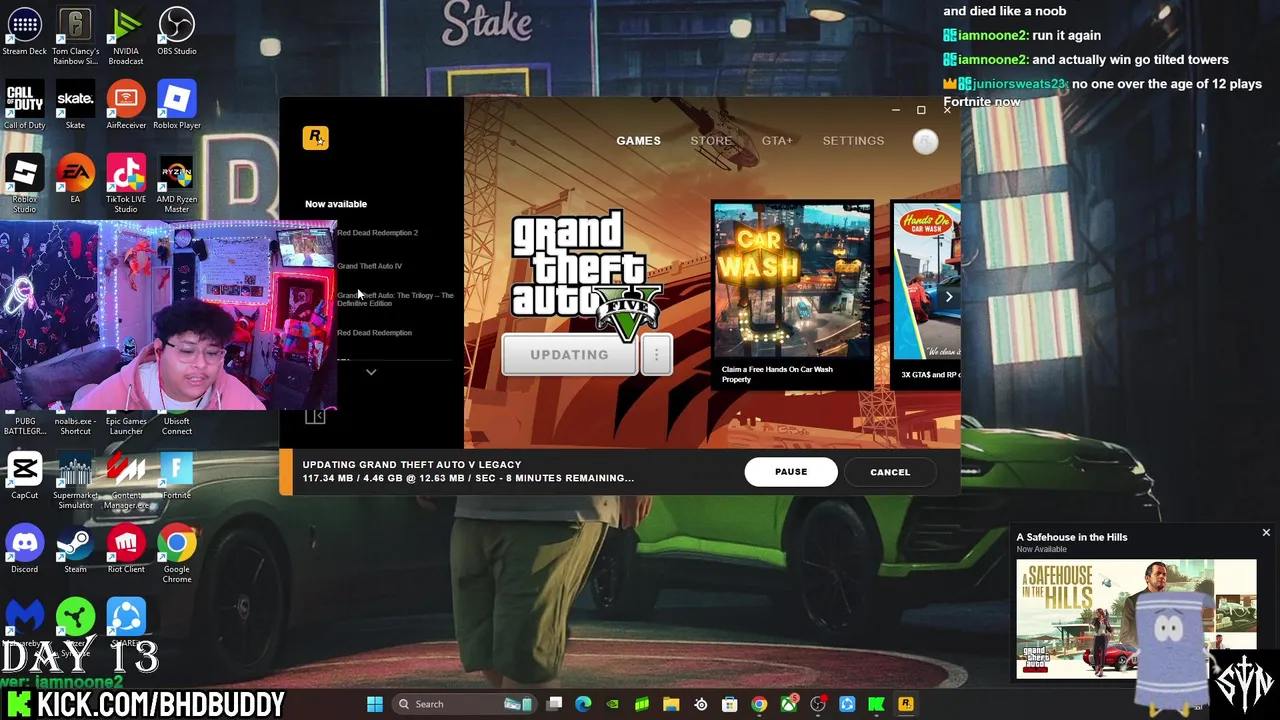Open GTA V more options menu
This screenshot has height=720, width=1280.
pos(656,355)
